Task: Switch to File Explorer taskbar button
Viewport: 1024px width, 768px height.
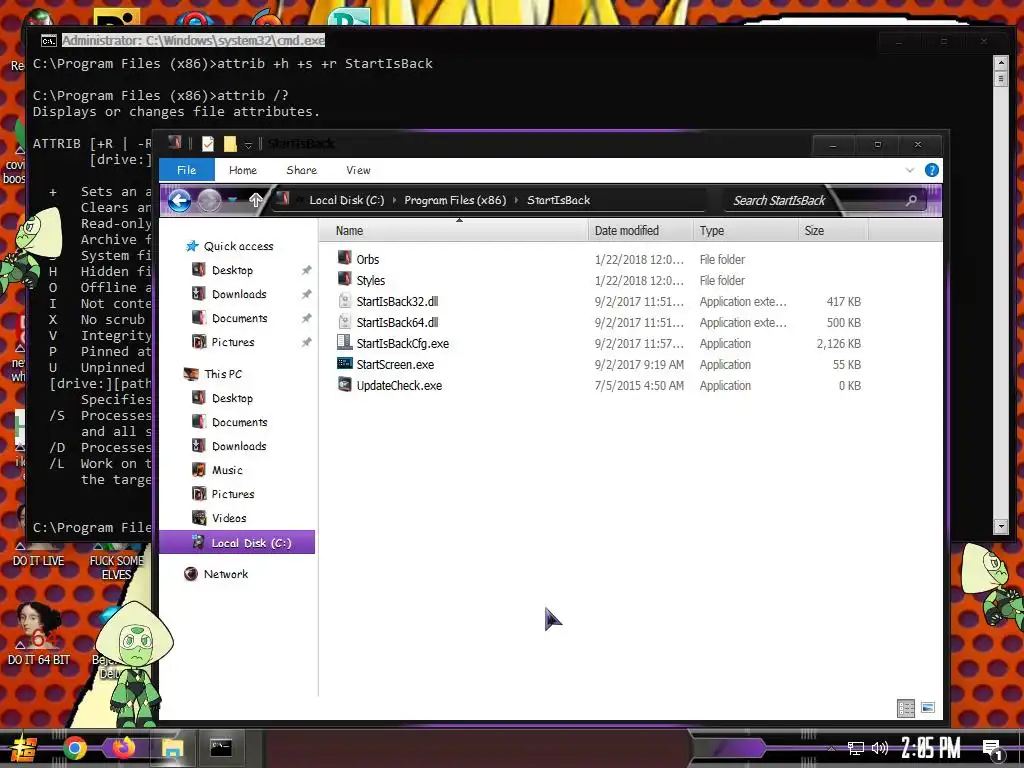Action: pos(172,748)
